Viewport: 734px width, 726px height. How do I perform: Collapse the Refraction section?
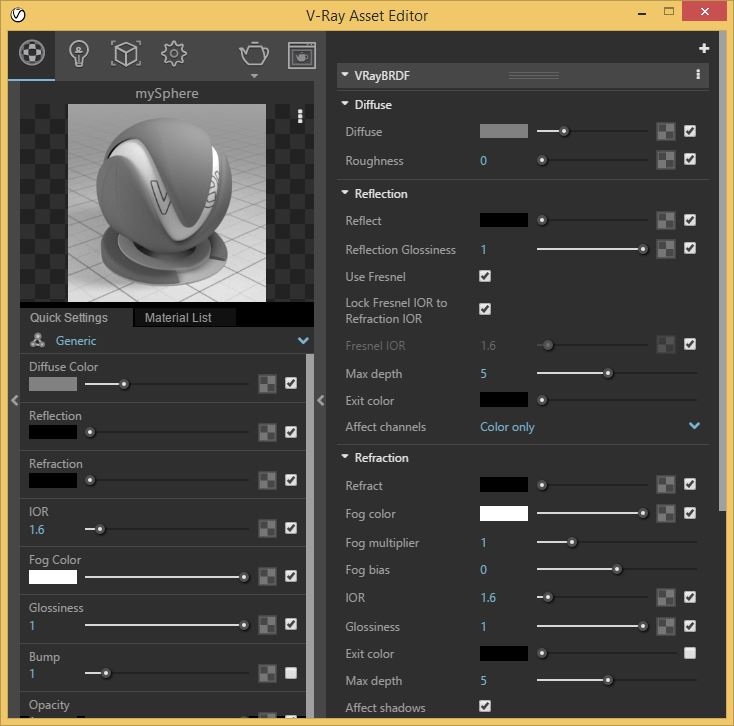click(x=345, y=456)
